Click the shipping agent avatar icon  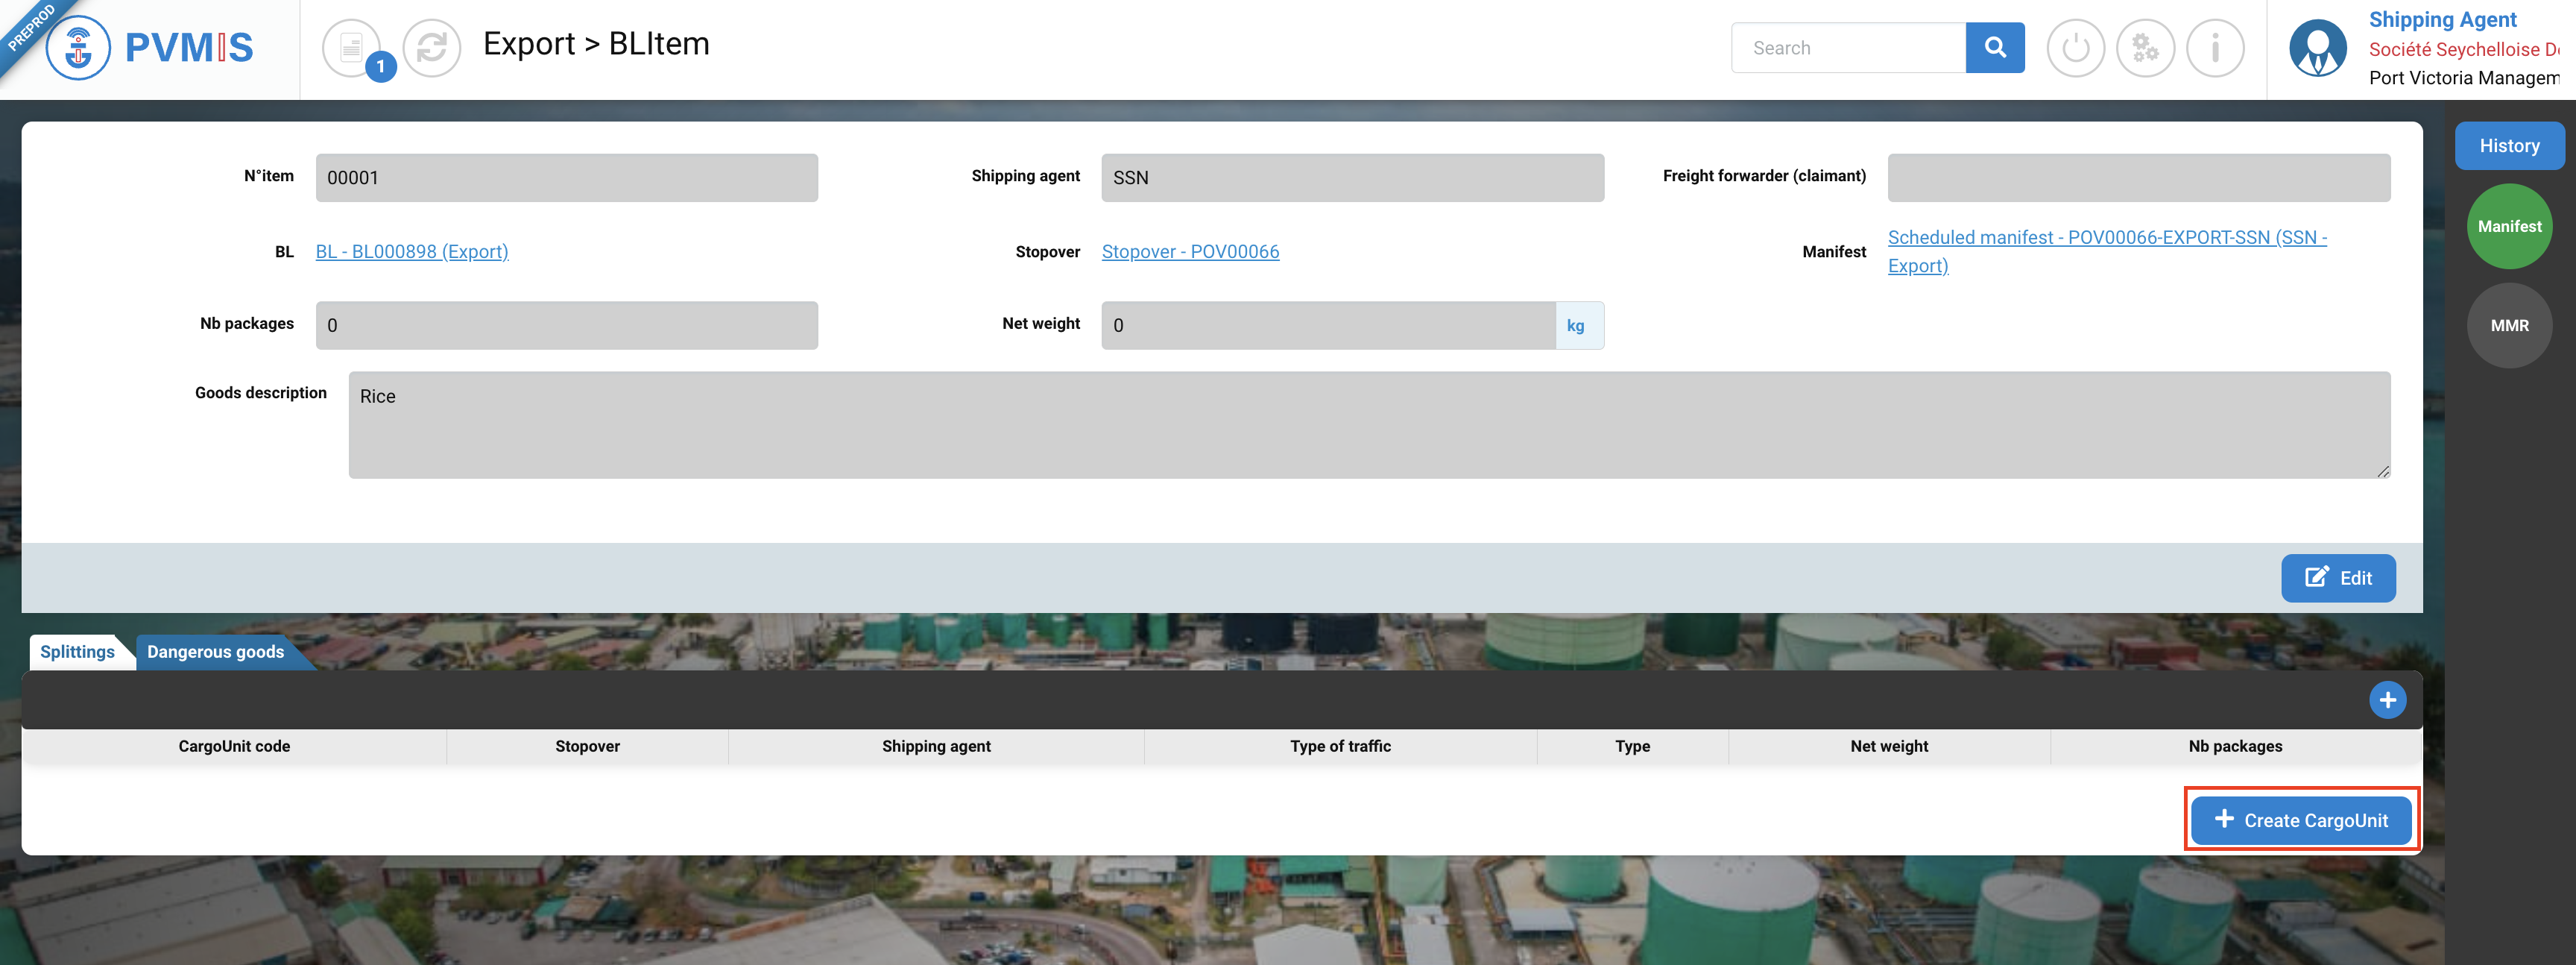click(2317, 47)
